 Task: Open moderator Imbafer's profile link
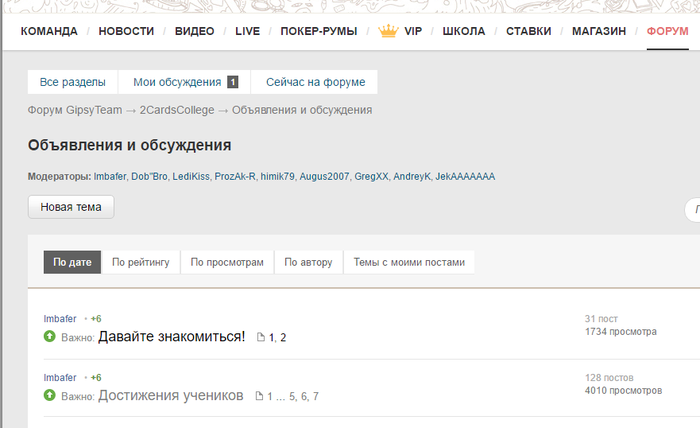click(110, 176)
